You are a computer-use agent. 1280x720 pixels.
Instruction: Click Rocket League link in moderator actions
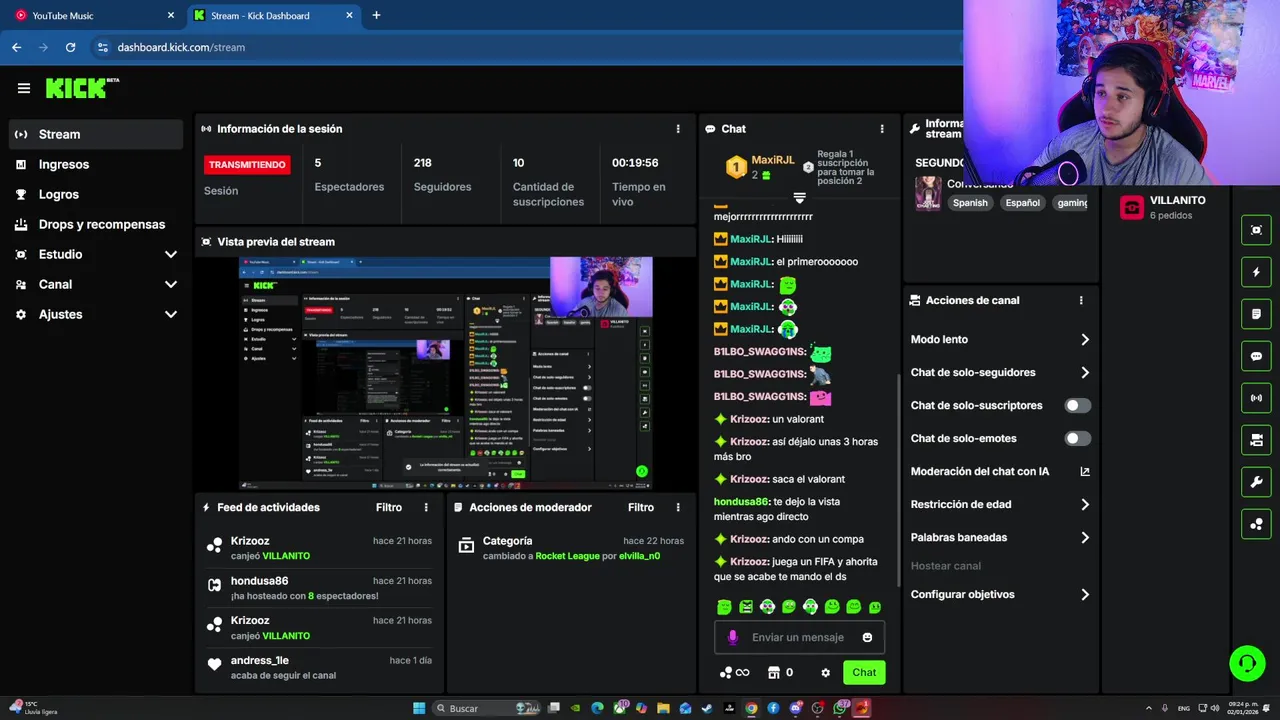pyautogui.click(x=567, y=556)
